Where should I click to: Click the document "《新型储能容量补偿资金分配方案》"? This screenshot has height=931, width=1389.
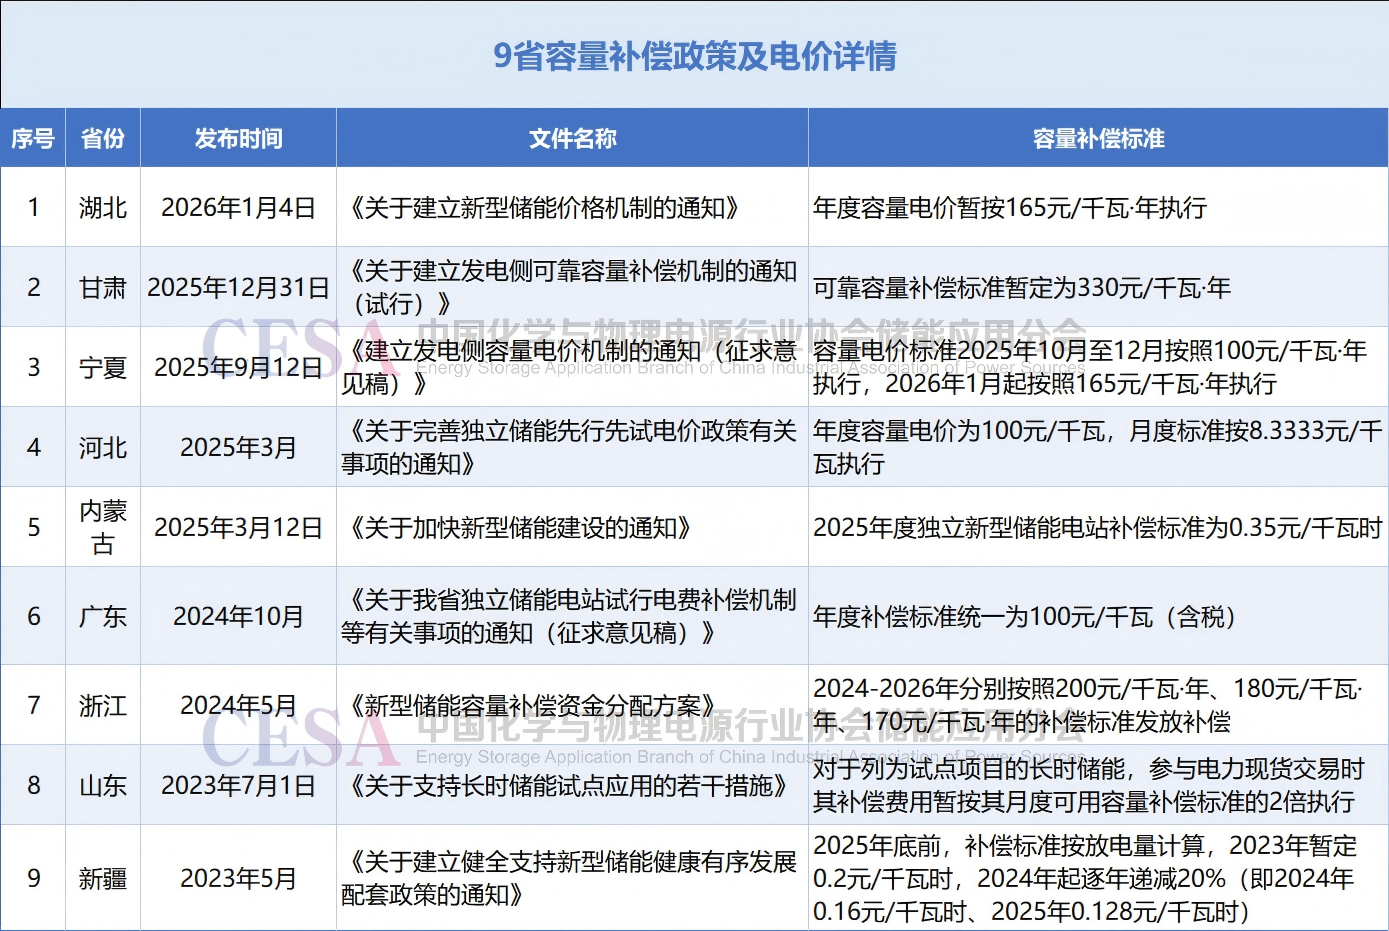[531, 706]
